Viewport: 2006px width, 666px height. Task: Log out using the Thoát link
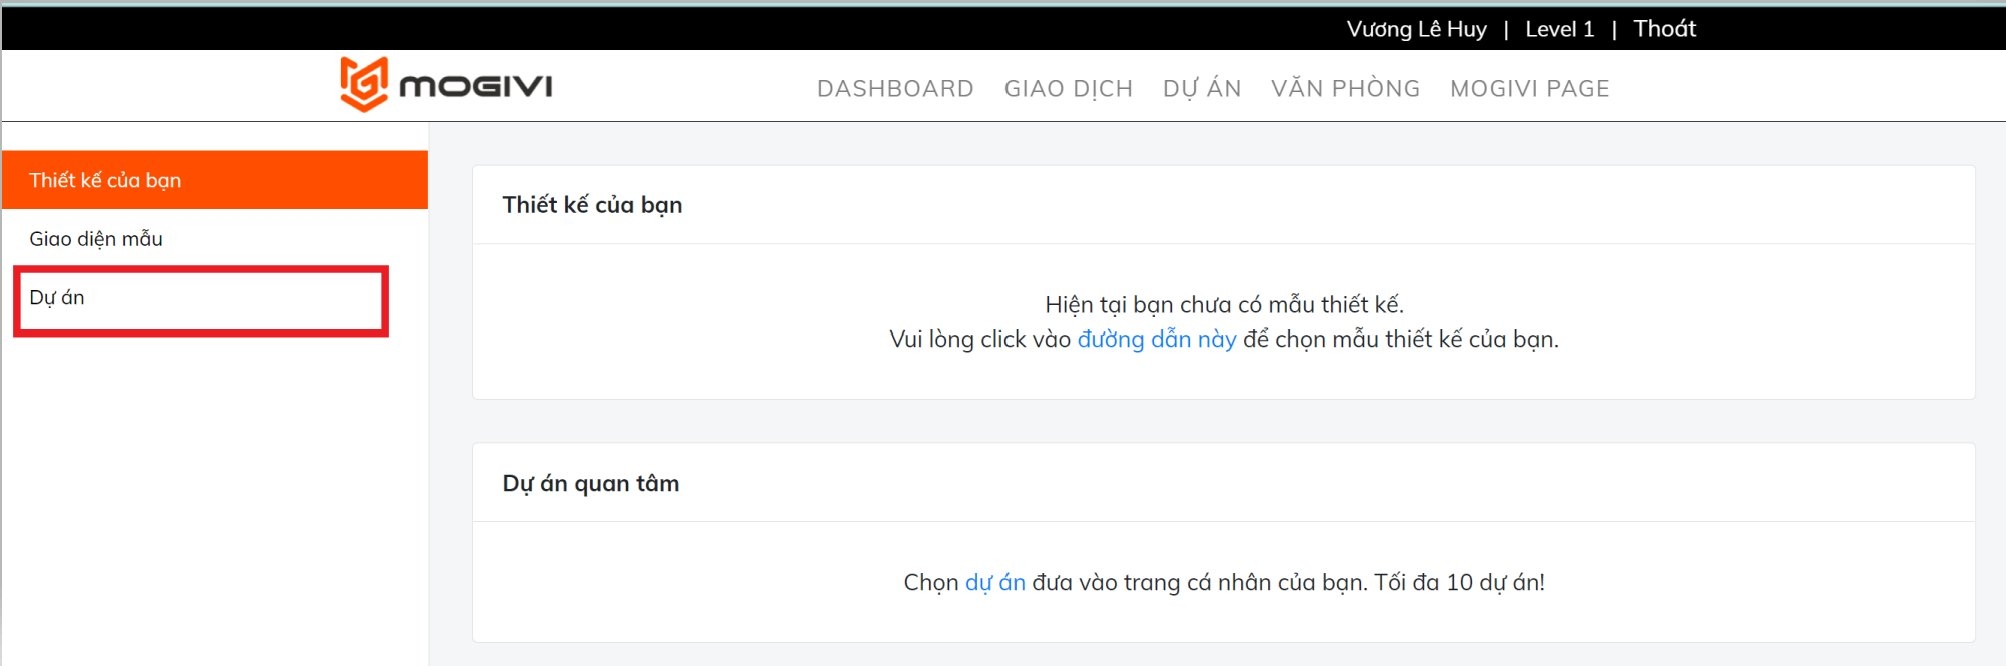[1664, 29]
